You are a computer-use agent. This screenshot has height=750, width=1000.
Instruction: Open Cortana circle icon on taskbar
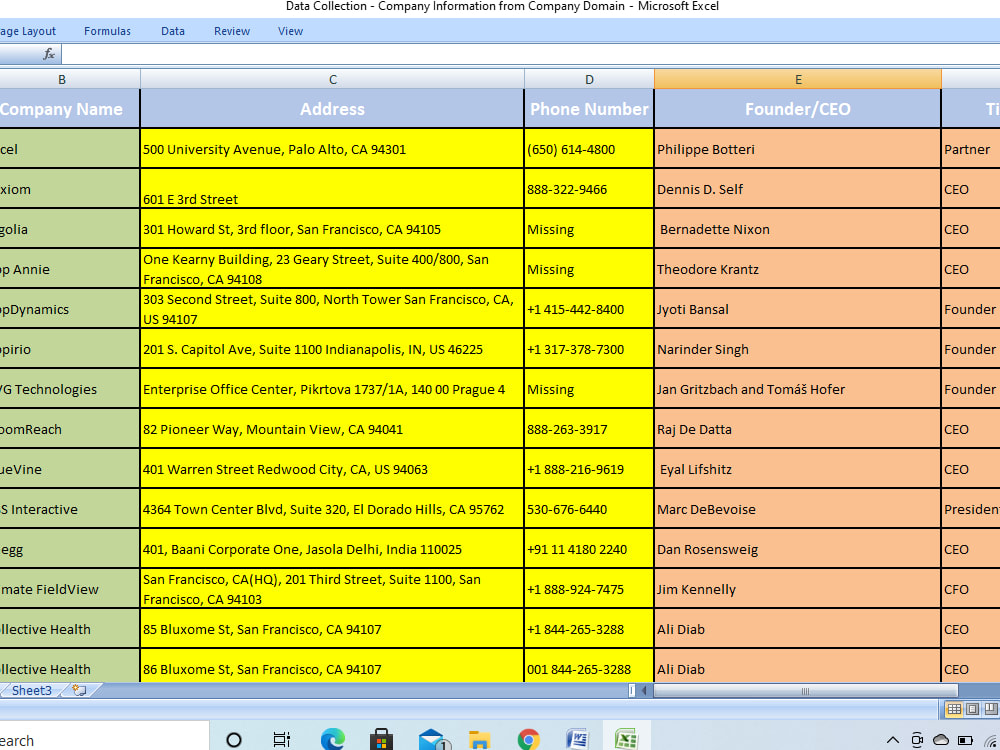(234, 740)
